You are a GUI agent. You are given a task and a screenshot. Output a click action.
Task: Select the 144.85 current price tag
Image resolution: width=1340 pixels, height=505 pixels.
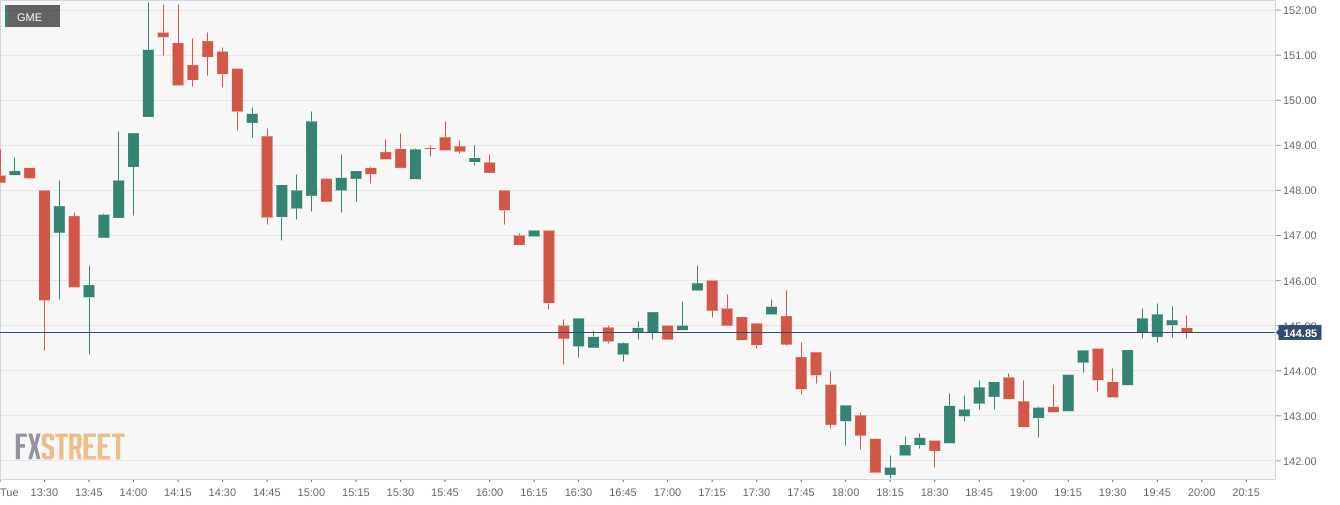(x=1300, y=332)
